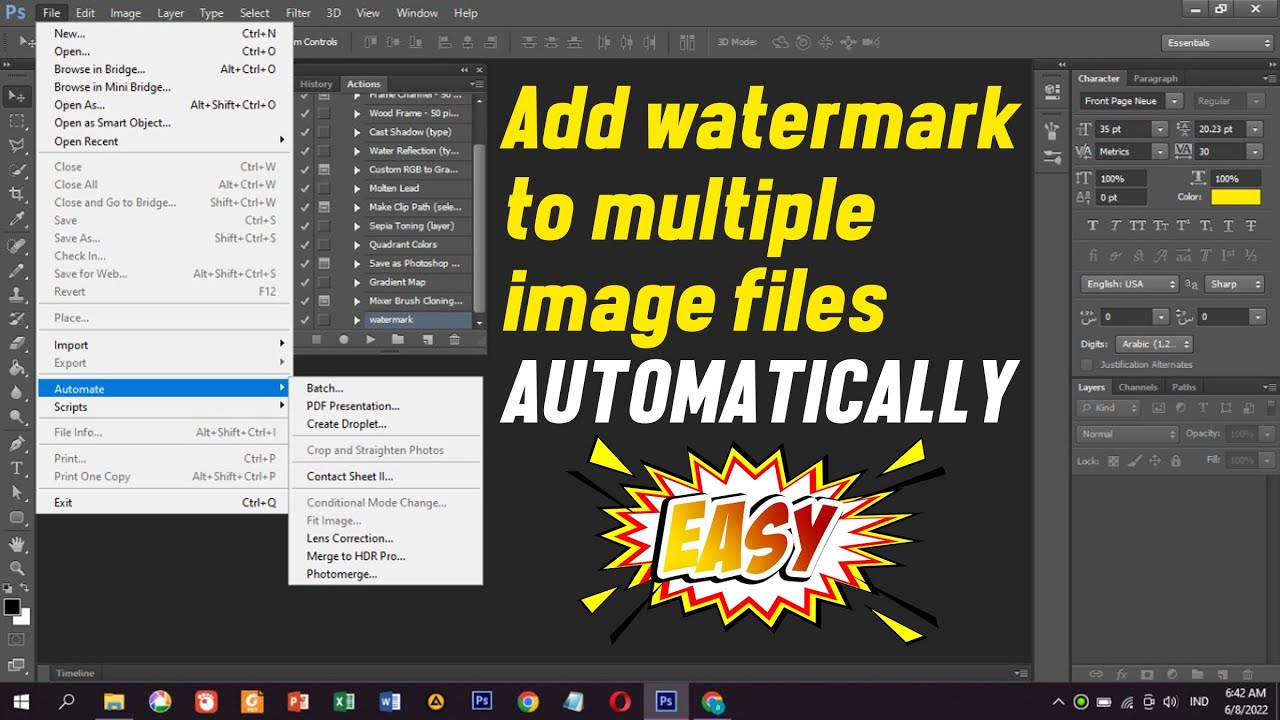This screenshot has width=1280, height=720.
Task: Switch to the Channels tab
Action: tap(1138, 387)
